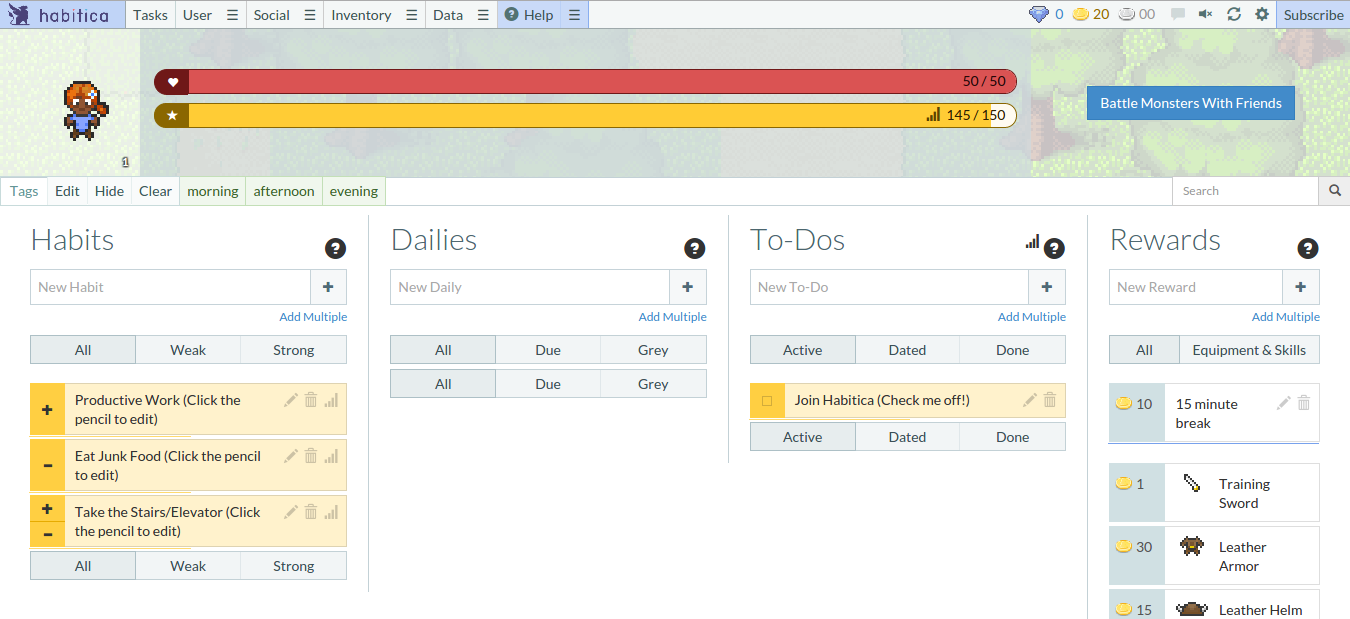The image size is (1350, 619).
Task: Delete the Eat Junk Food habit
Action: click(311, 456)
